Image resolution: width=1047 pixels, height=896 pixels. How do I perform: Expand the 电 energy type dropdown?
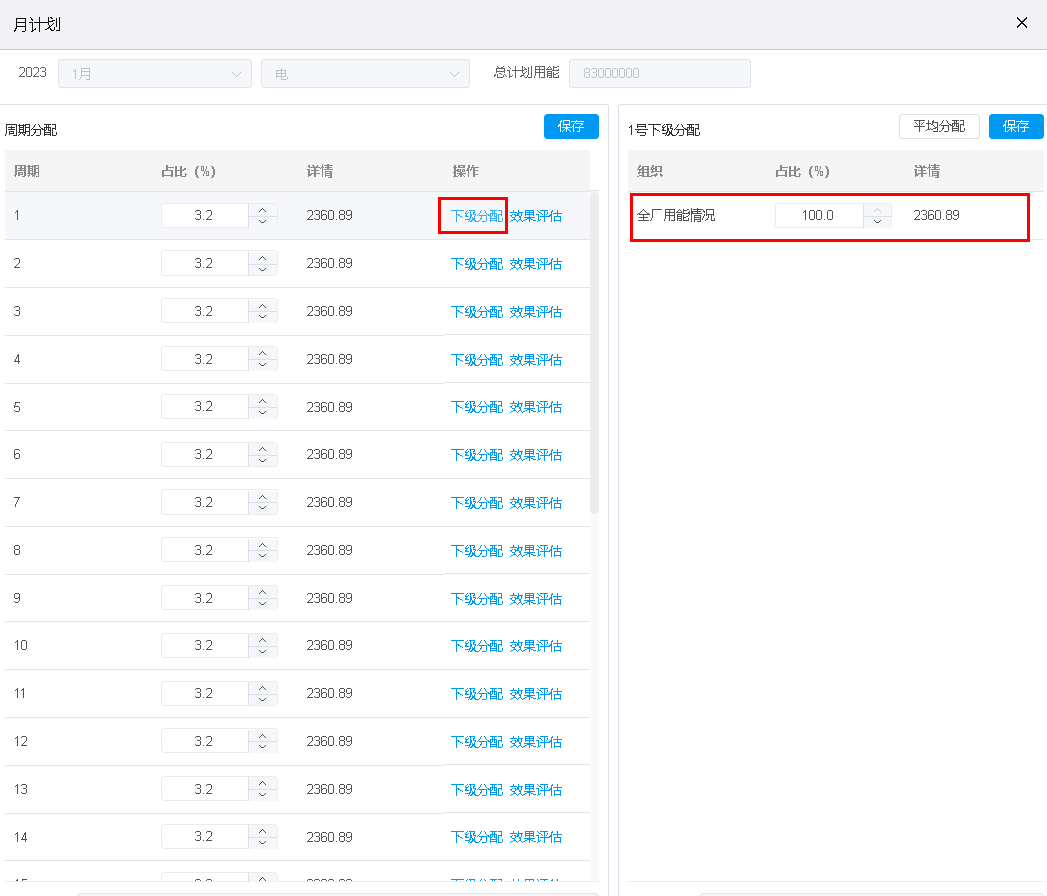pos(365,73)
